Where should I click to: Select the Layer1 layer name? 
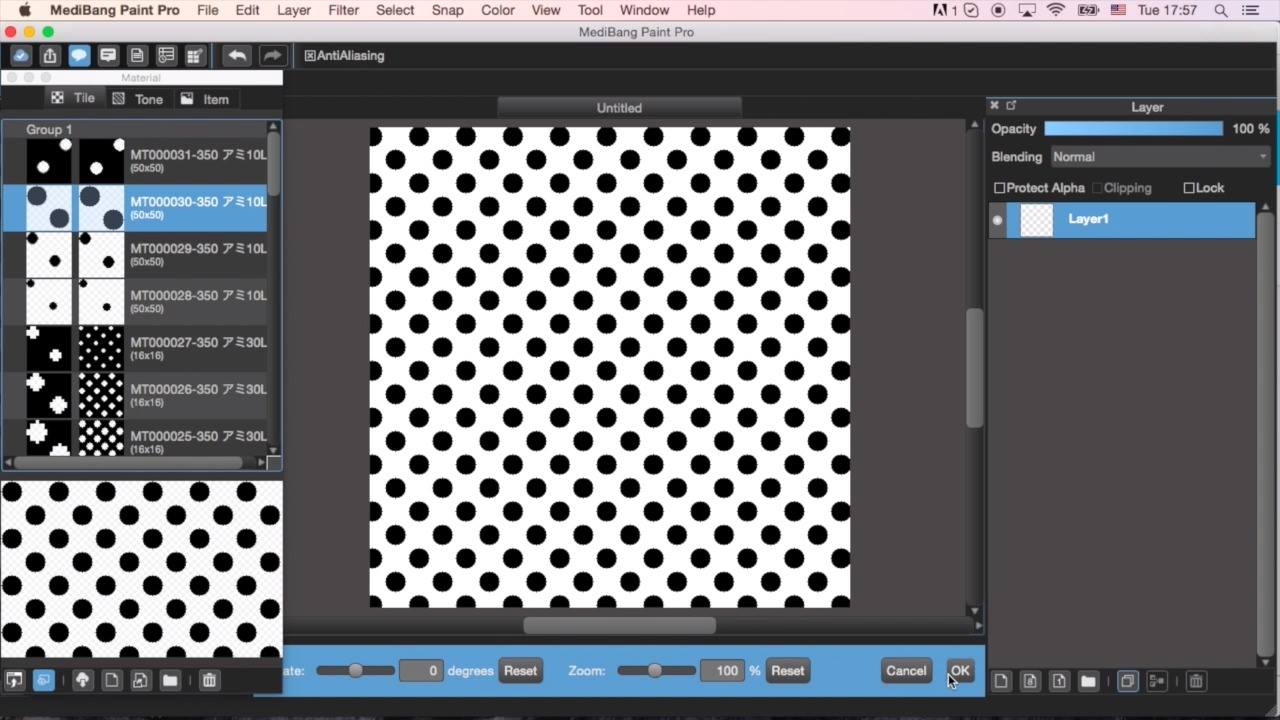tap(1088, 219)
